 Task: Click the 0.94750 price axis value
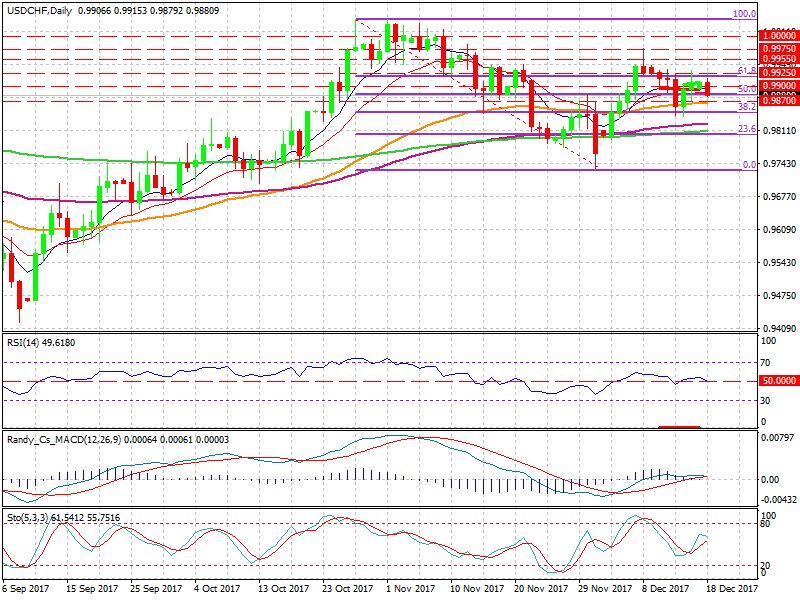pos(780,296)
